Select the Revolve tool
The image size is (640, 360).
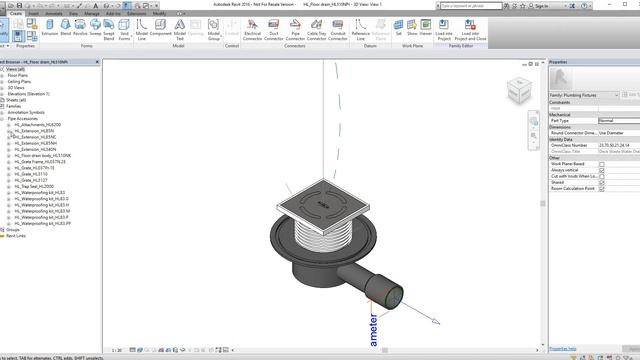(x=80, y=28)
